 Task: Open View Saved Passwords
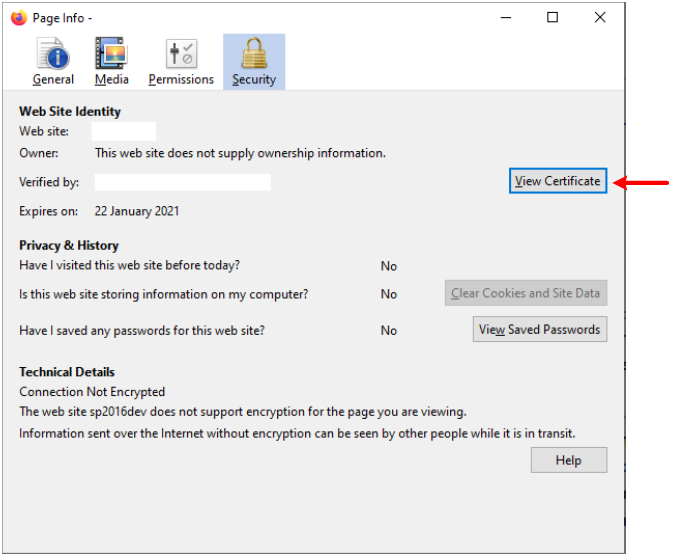tap(539, 329)
